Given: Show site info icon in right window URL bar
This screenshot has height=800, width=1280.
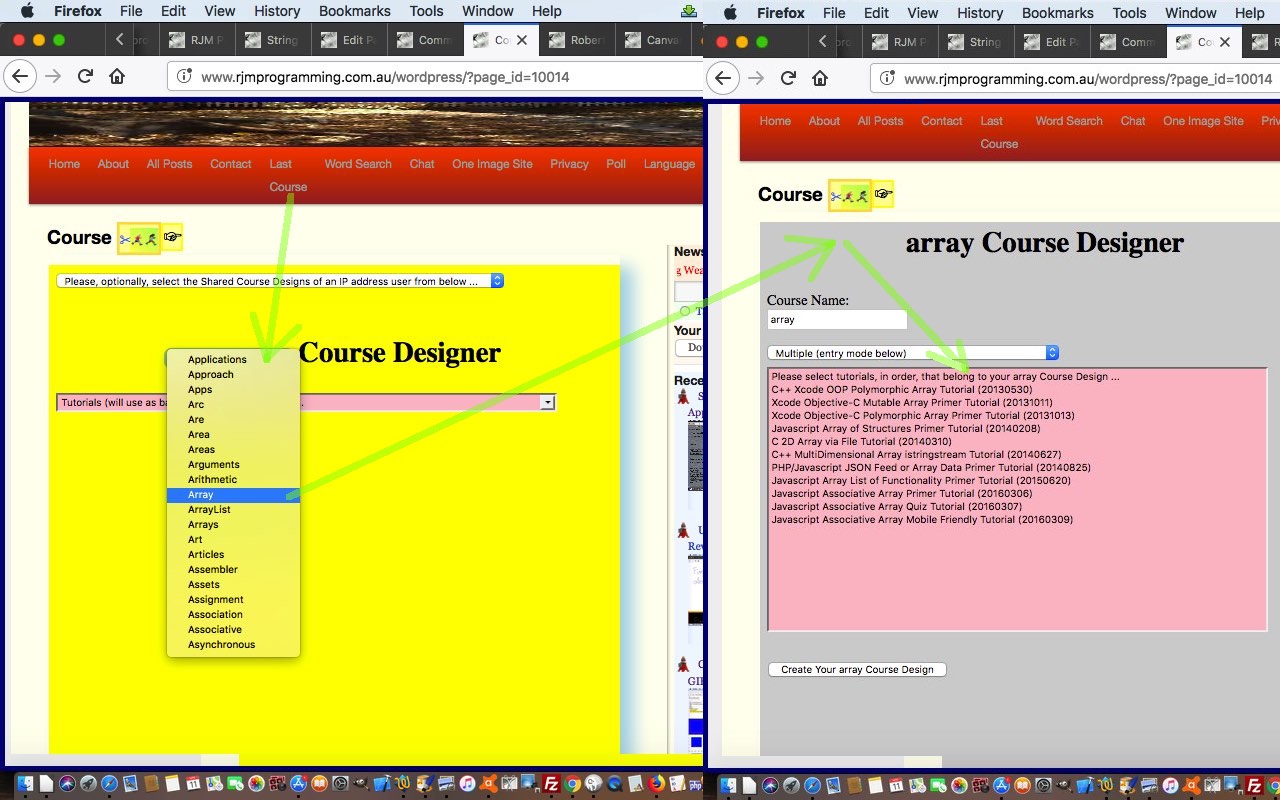Looking at the screenshot, I should (886, 78).
